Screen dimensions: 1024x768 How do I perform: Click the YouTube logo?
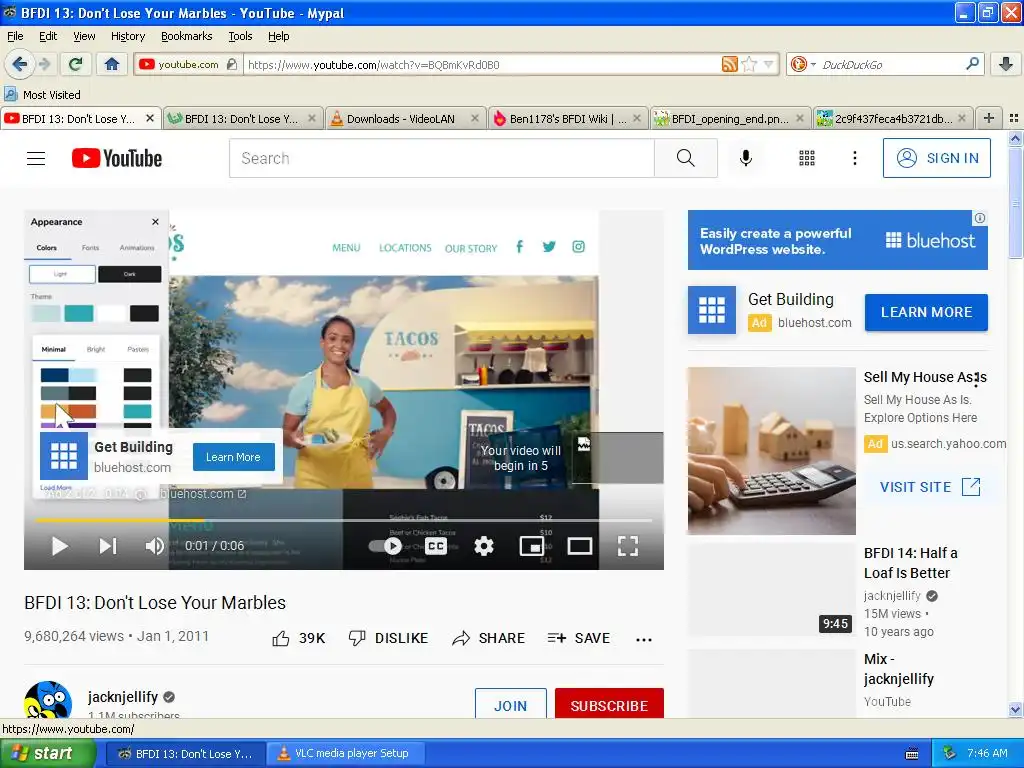point(117,158)
